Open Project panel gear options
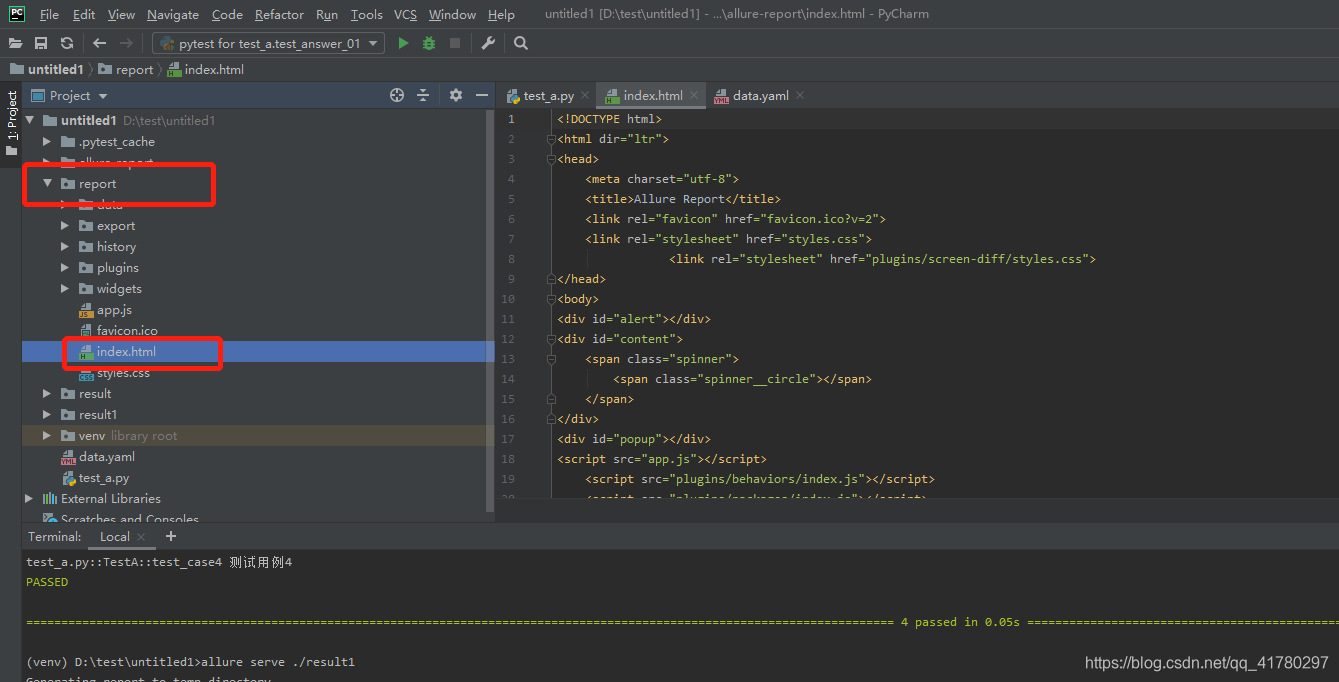 [x=456, y=95]
